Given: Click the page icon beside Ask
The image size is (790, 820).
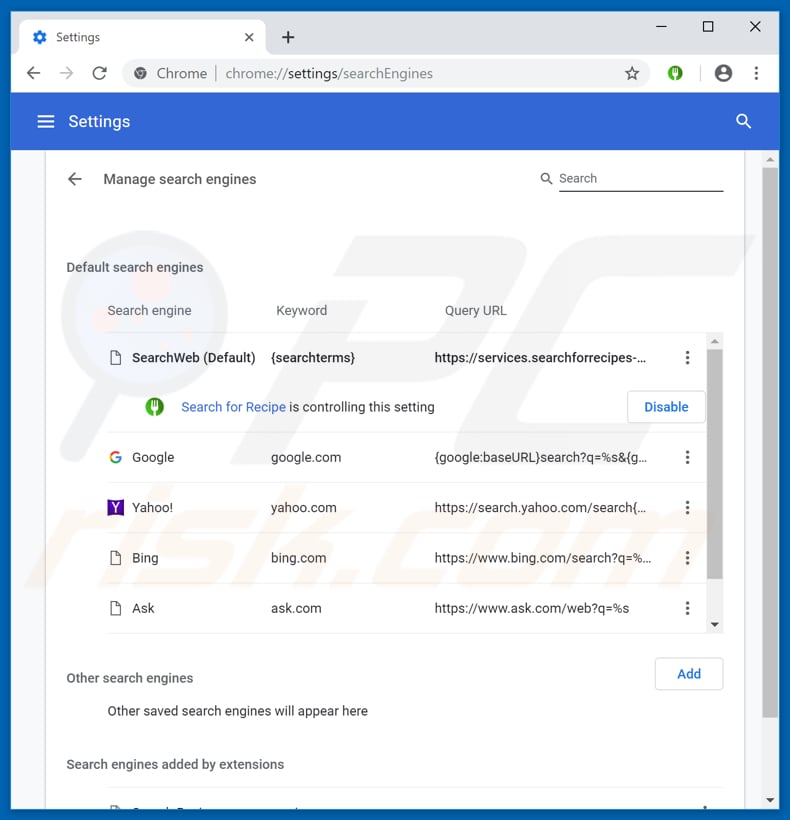Looking at the screenshot, I should click(x=116, y=608).
